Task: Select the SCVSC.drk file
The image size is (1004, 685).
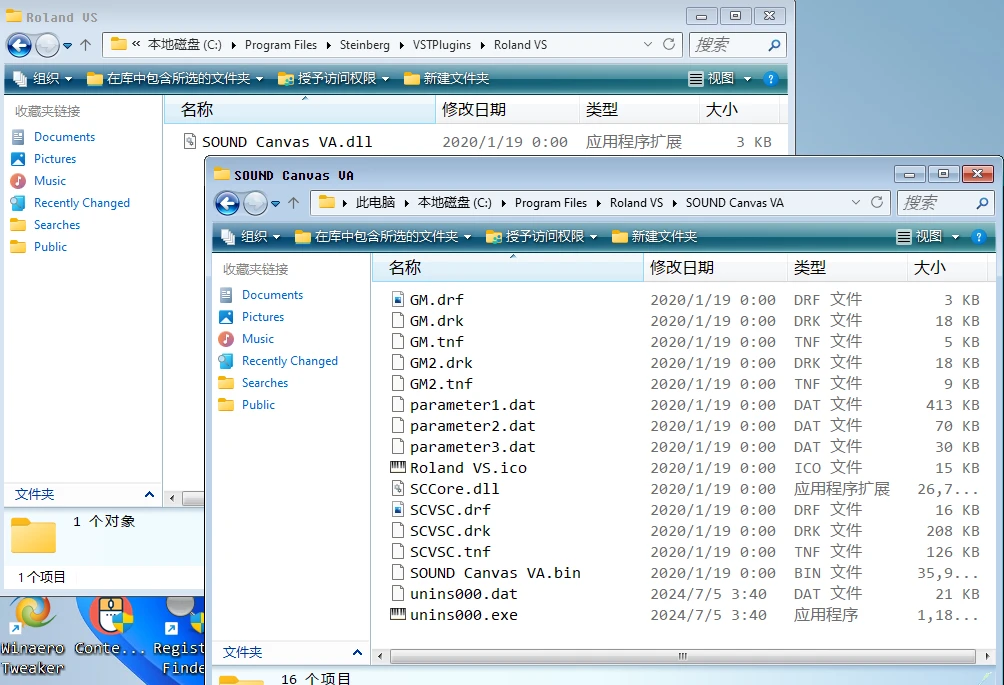Action: click(x=450, y=531)
